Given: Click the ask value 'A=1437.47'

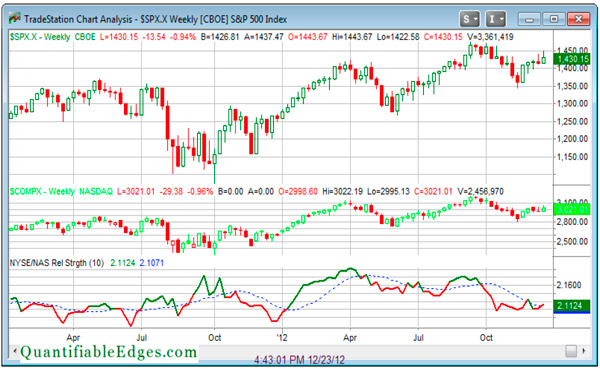Looking at the screenshot, I should [x=264, y=37].
